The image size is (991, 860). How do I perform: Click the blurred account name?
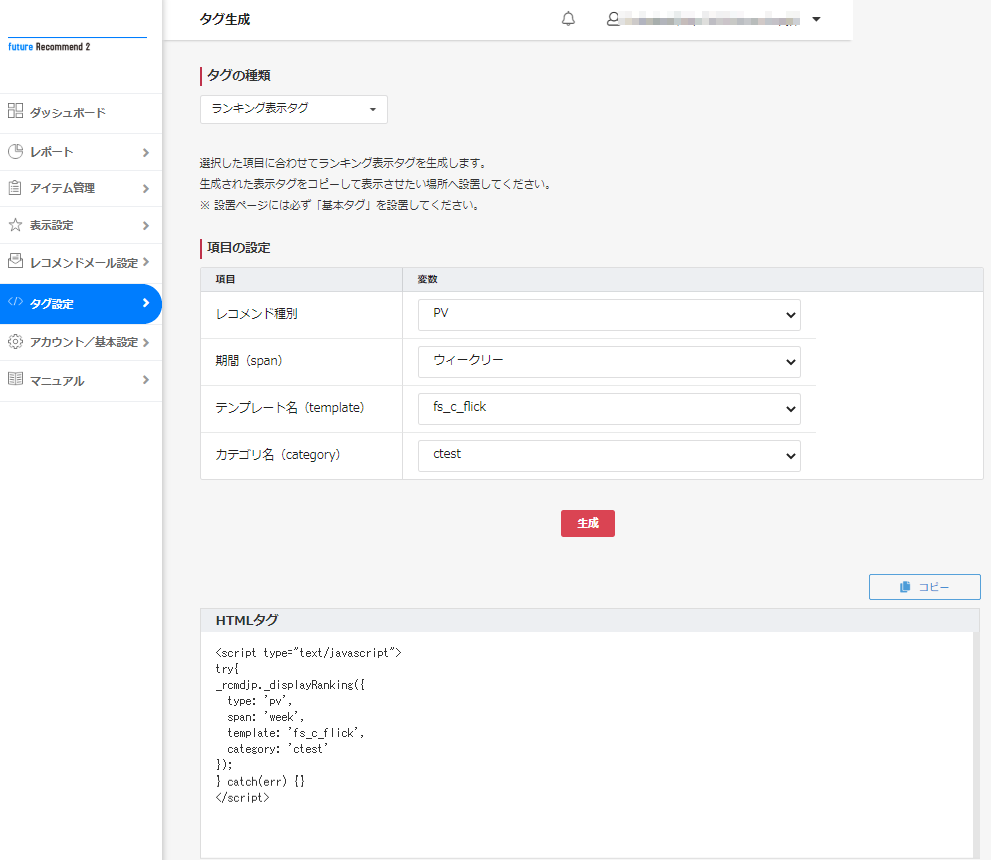[x=709, y=20]
